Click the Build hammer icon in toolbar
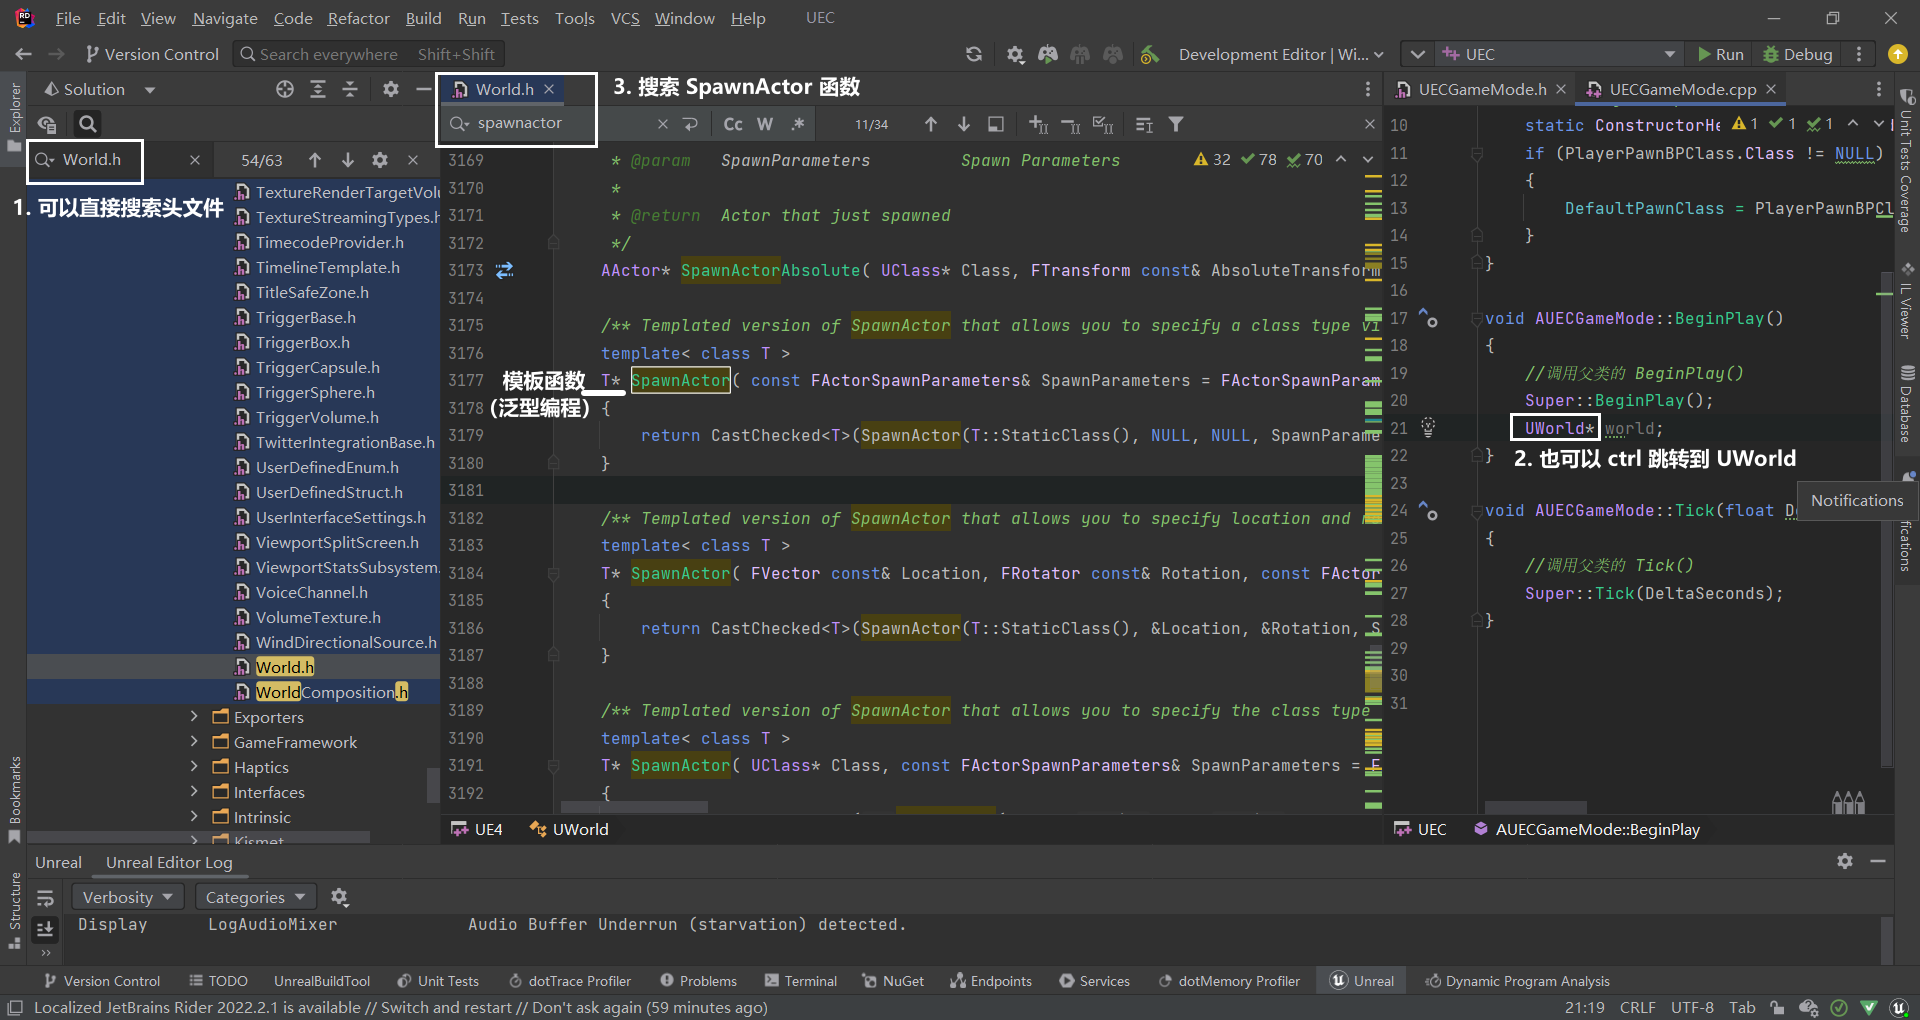1920x1020 pixels. [1150, 55]
